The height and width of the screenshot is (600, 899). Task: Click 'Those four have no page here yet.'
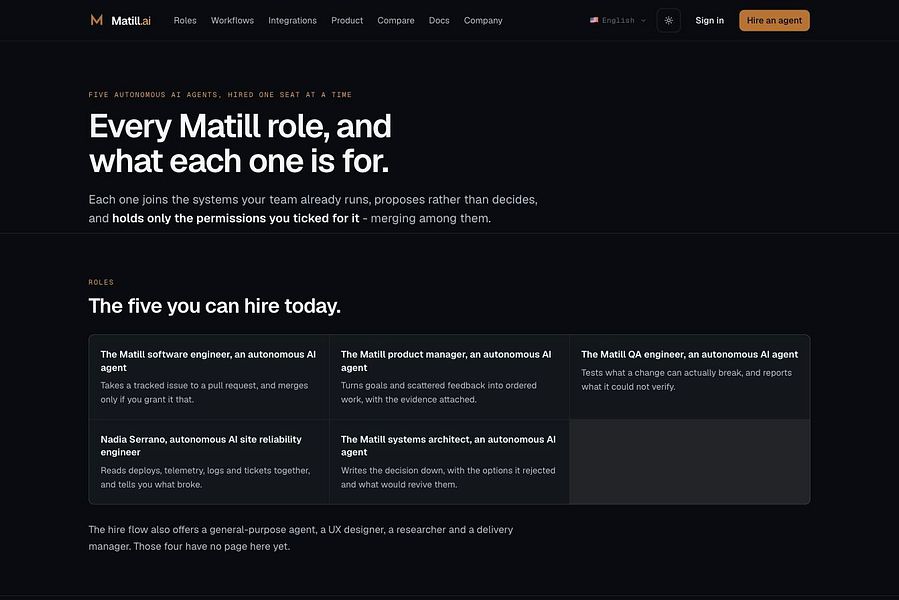(212, 546)
